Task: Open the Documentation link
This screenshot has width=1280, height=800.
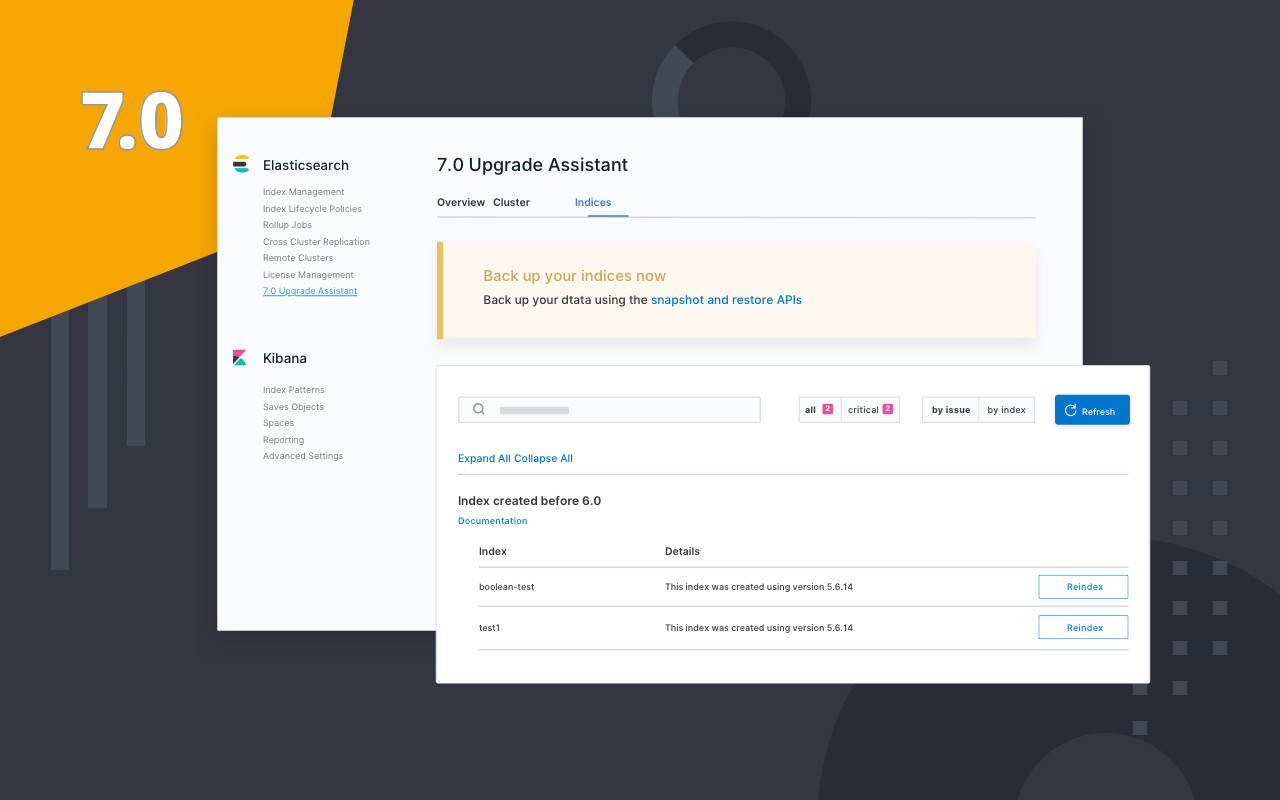Action: 492,521
